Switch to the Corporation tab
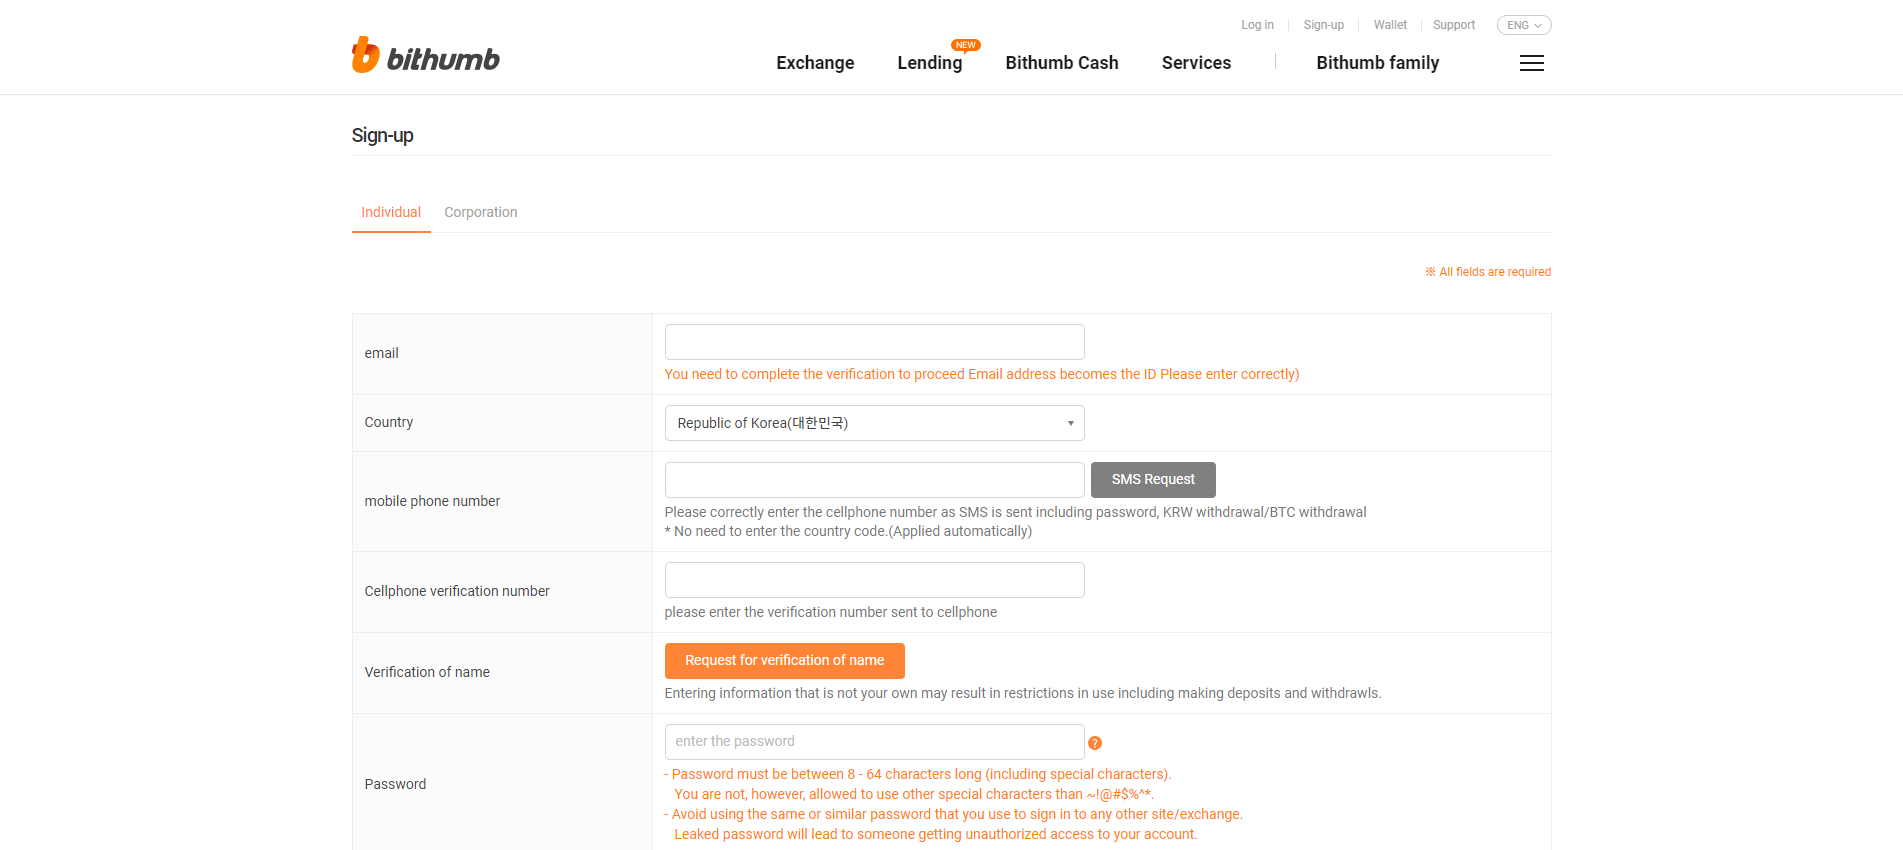The image size is (1903, 850). pyautogui.click(x=481, y=212)
